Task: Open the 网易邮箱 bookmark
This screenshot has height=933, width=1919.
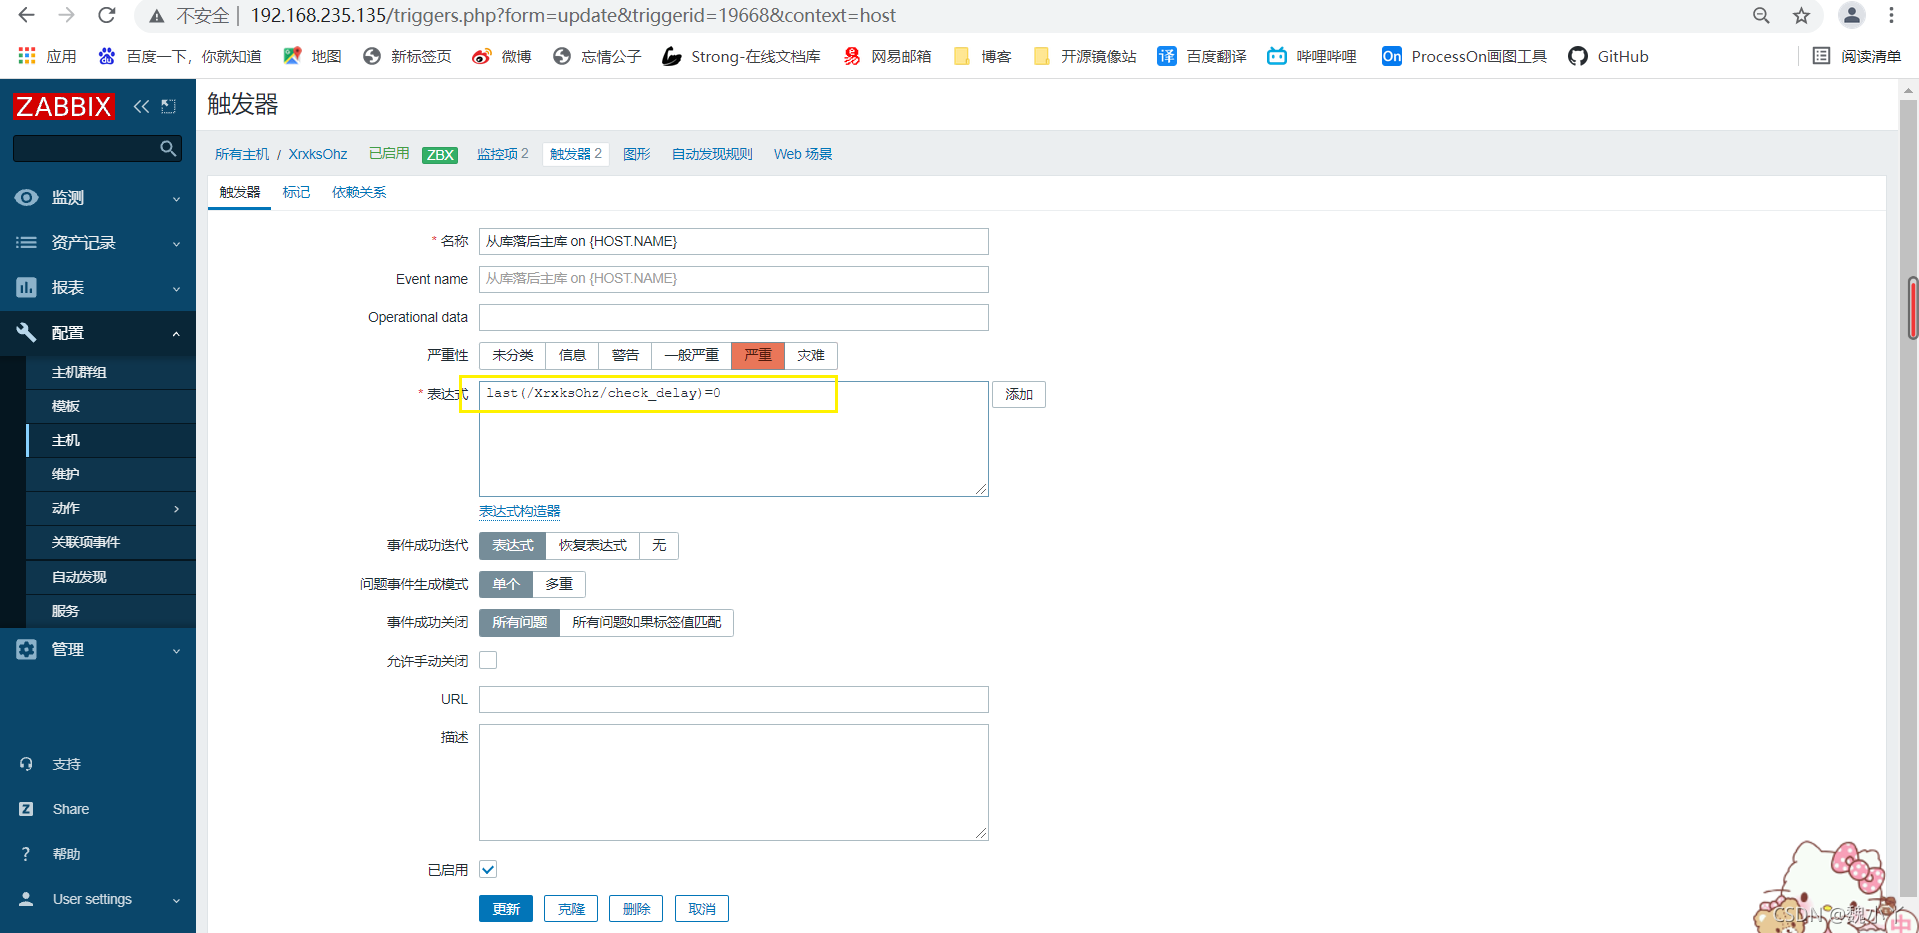Action: 887,56
